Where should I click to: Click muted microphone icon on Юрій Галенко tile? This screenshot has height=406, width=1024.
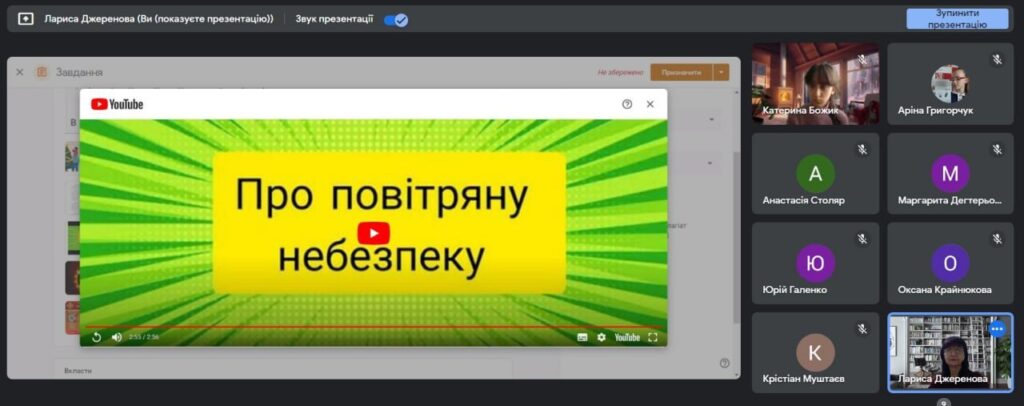[x=862, y=239]
